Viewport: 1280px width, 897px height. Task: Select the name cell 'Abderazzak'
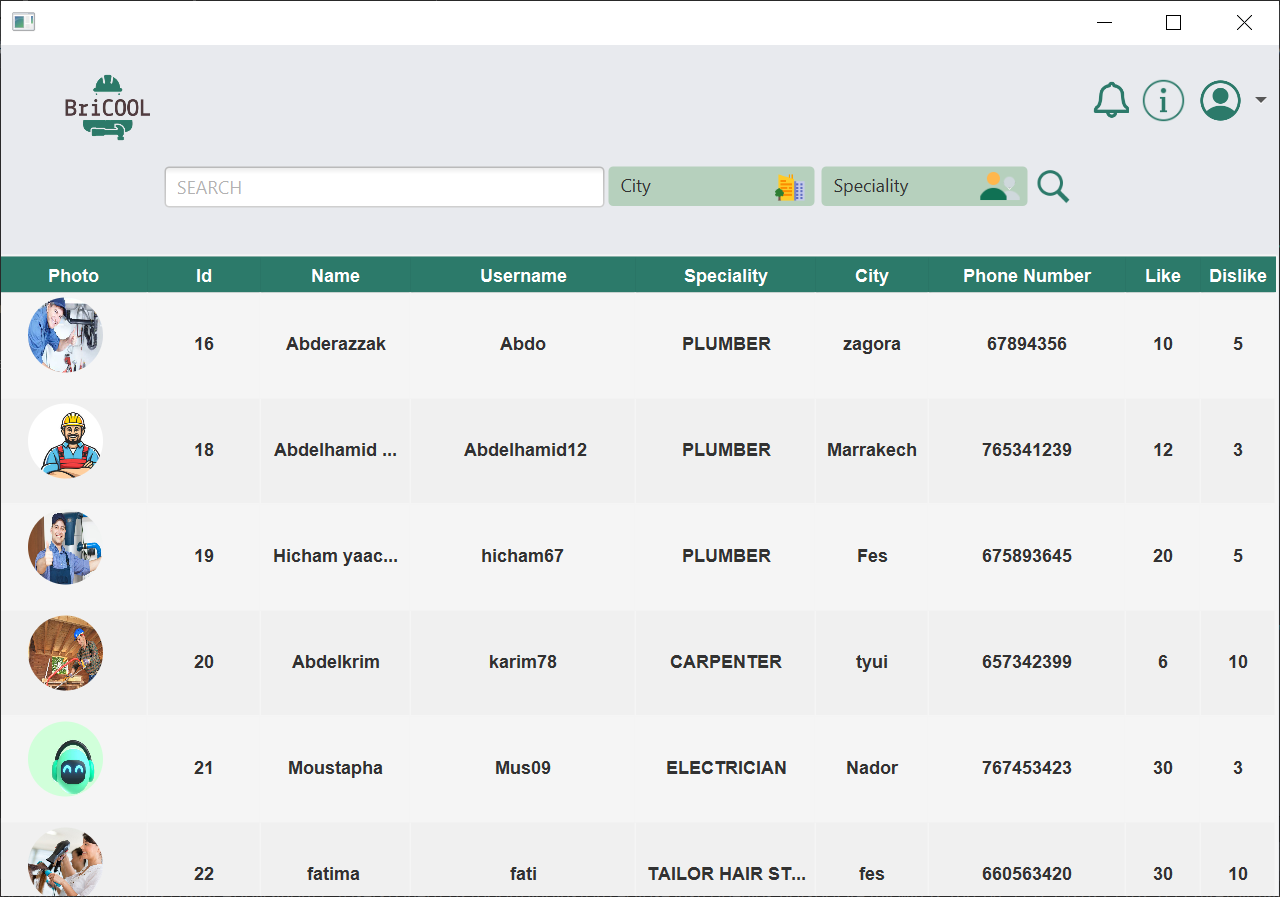click(x=336, y=344)
